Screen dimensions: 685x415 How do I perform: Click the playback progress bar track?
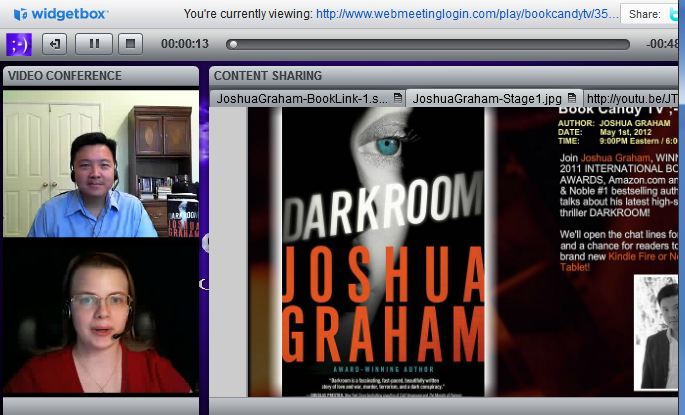428,44
